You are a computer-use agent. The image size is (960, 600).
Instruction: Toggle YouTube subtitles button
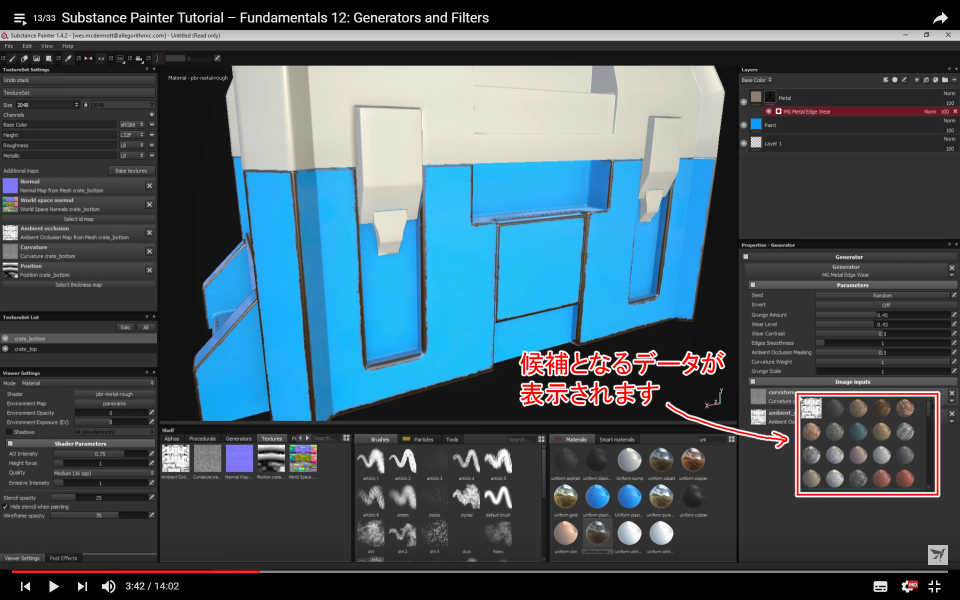click(880, 587)
